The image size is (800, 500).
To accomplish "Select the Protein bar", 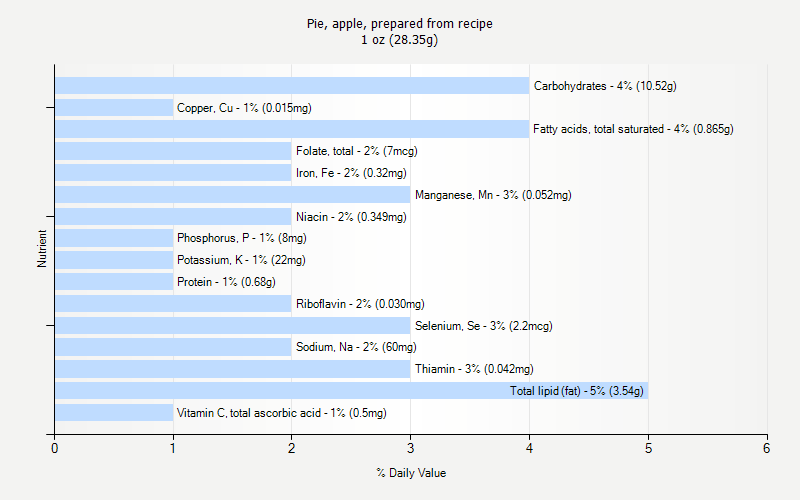I will [114, 282].
